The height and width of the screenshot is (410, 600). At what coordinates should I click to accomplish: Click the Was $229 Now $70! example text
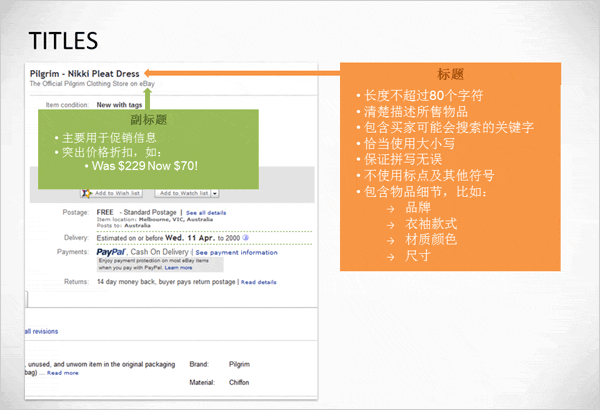[x=145, y=166]
